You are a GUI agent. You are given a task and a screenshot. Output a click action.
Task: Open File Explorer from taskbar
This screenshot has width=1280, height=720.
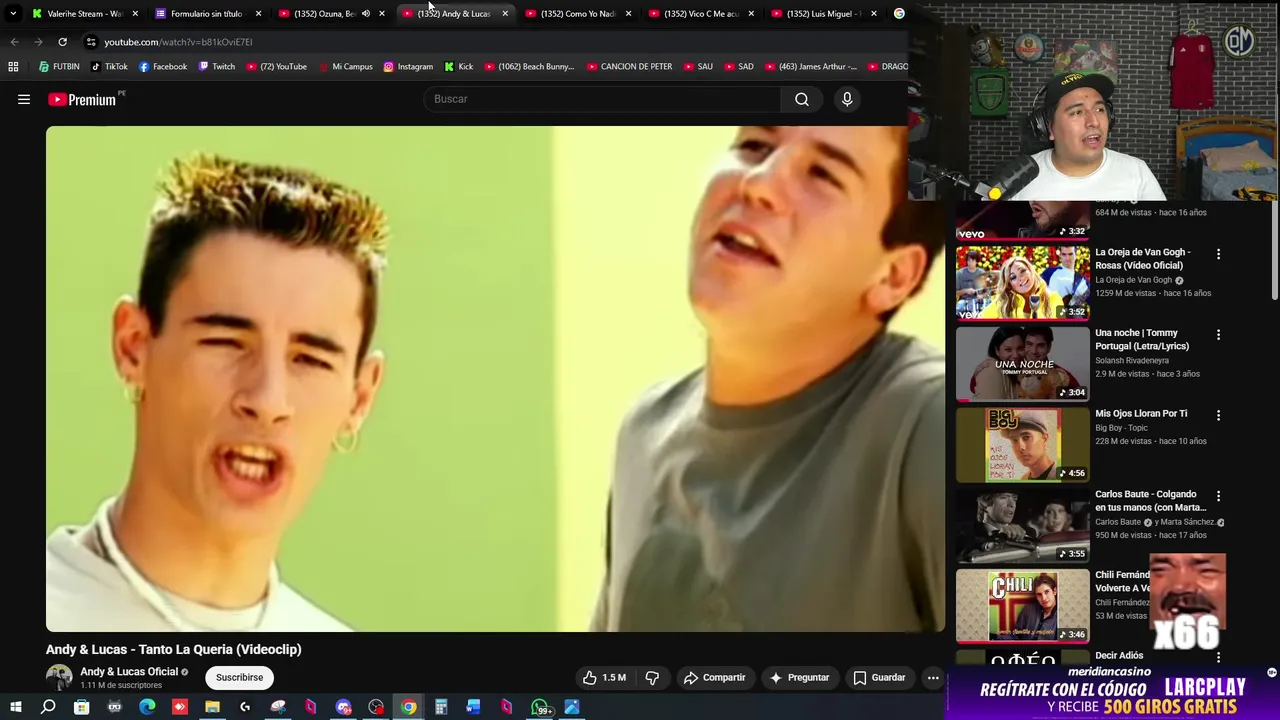[212, 707]
